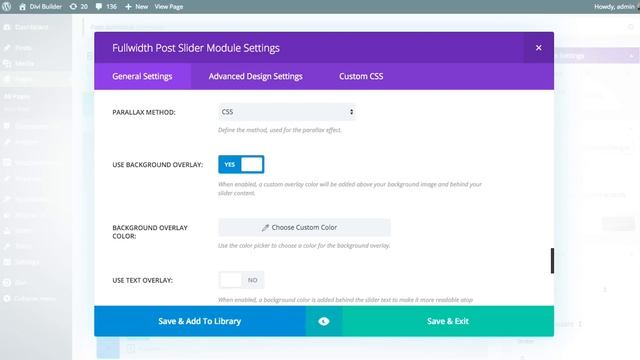
Task: Open the 136 comments indicator
Action: pyautogui.click(x=106, y=7)
